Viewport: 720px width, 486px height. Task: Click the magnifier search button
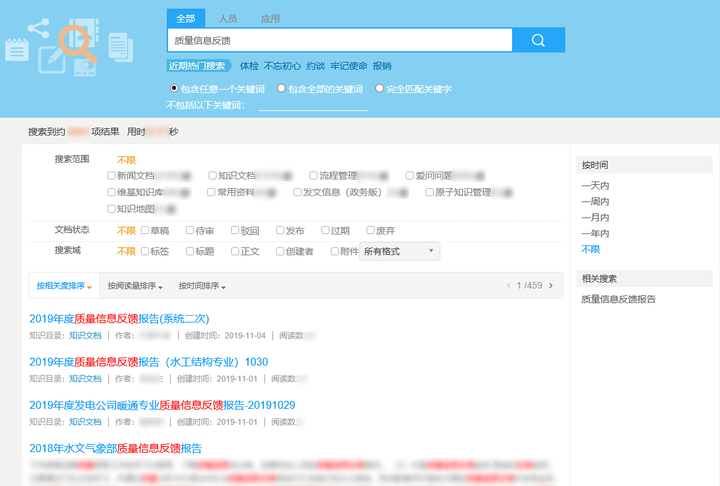coord(538,40)
